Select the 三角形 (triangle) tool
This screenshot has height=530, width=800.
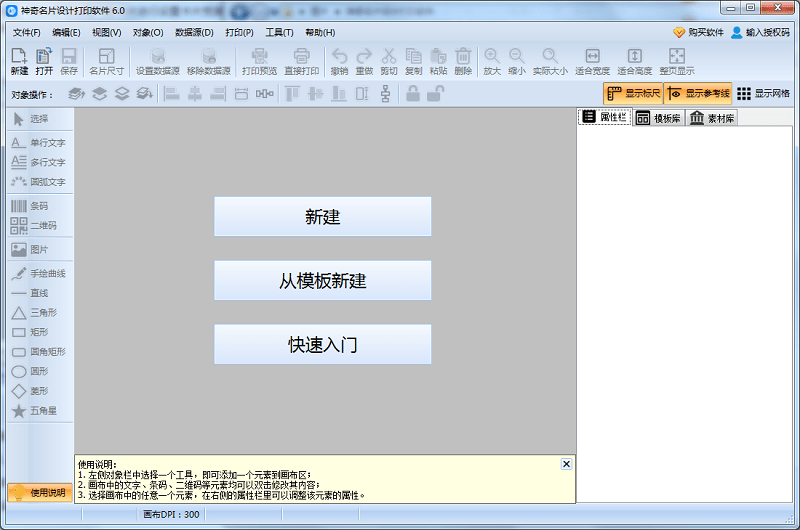point(37,313)
